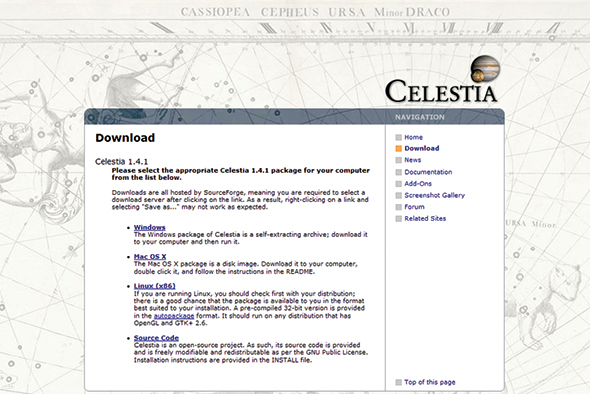Click the square bullet beside Forum

click(x=398, y=207)
